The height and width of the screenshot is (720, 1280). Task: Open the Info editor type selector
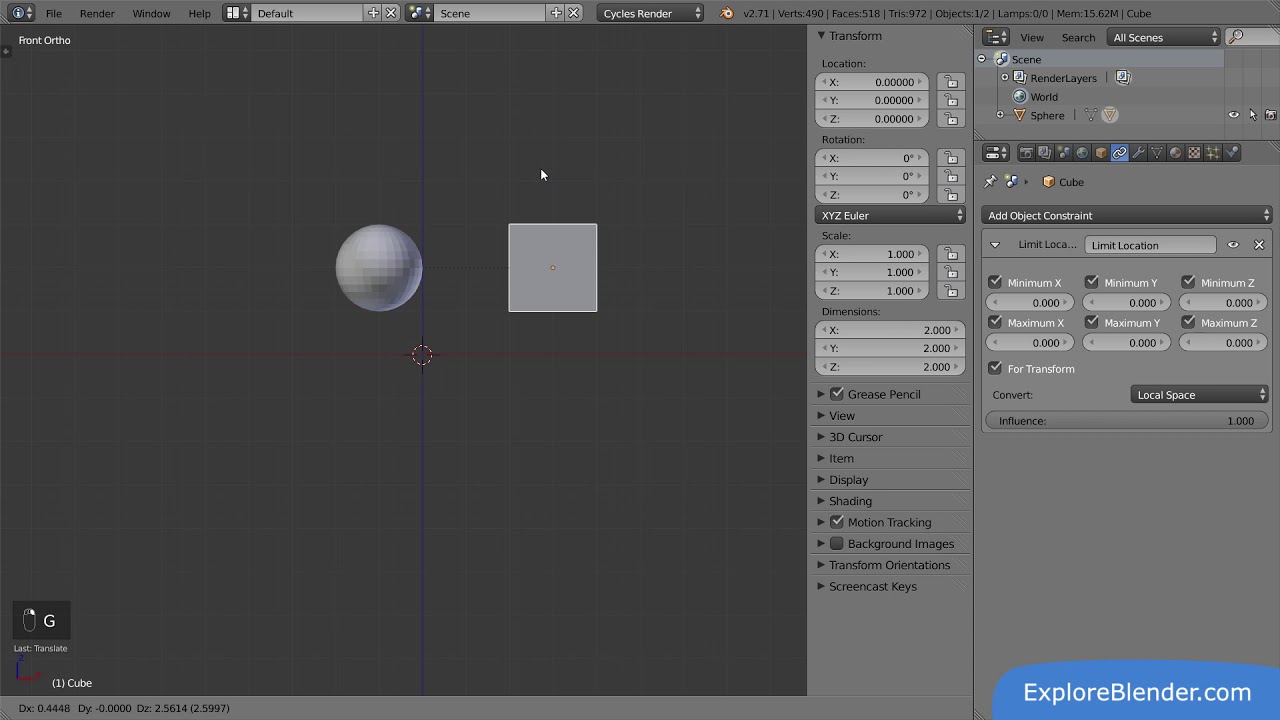click(22, 13)
